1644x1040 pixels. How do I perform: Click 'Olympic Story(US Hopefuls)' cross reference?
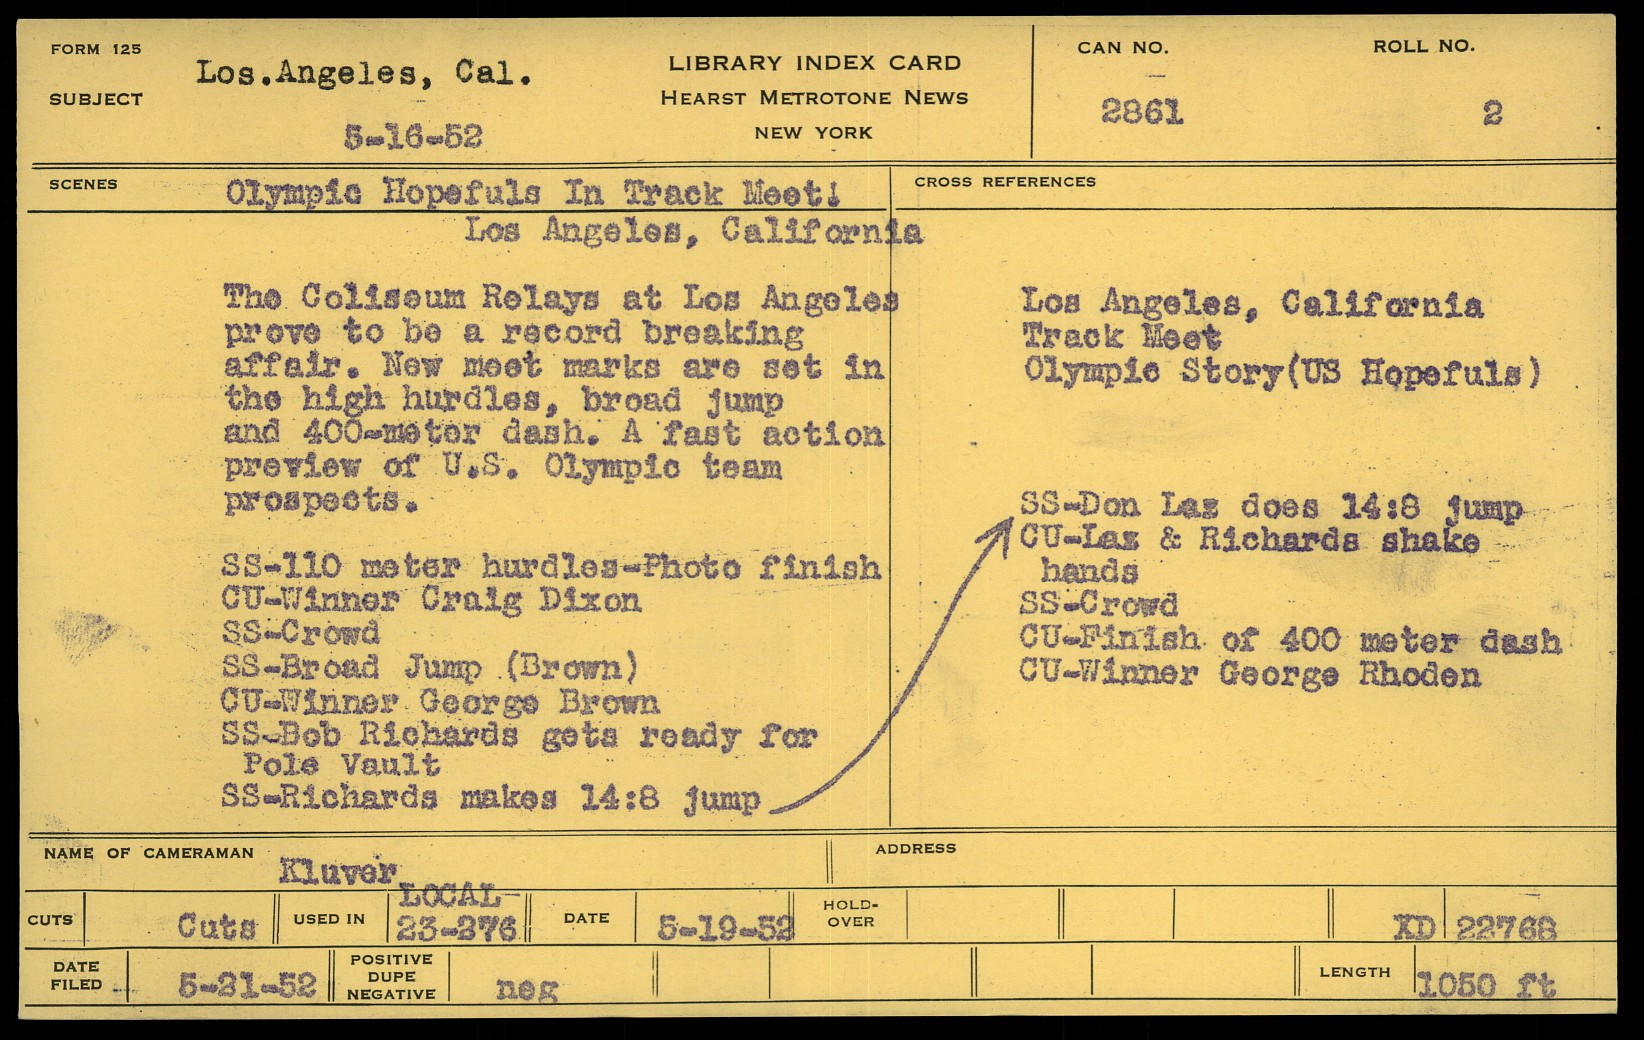point(1281,372)
